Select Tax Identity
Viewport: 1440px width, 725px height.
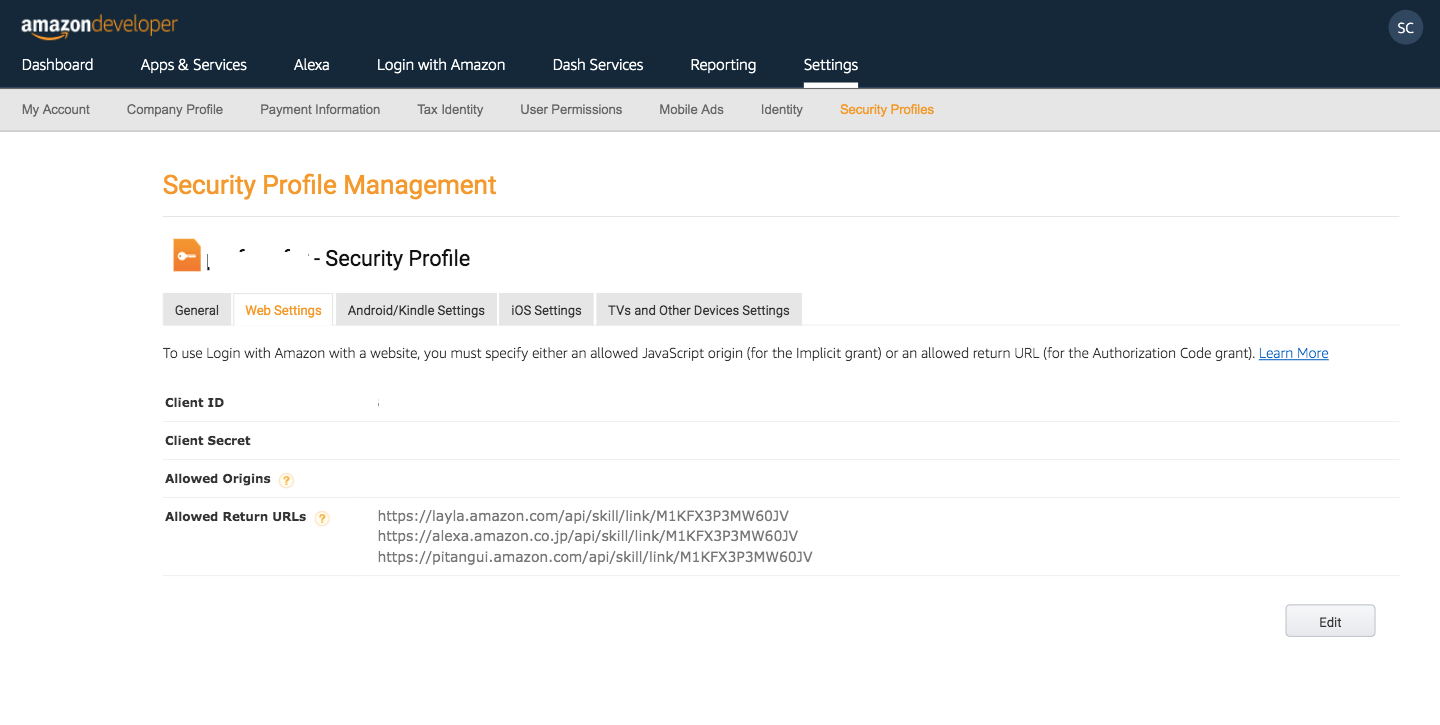pyautogui.click(x=450, y=110)
